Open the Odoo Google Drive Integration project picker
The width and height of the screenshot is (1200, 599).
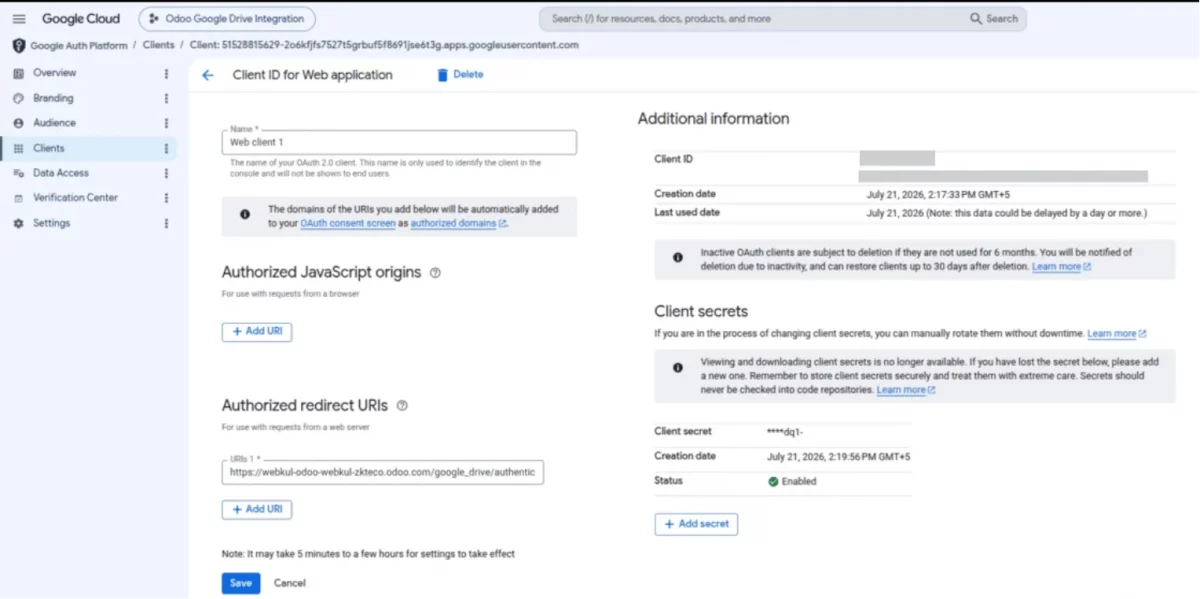227,19
